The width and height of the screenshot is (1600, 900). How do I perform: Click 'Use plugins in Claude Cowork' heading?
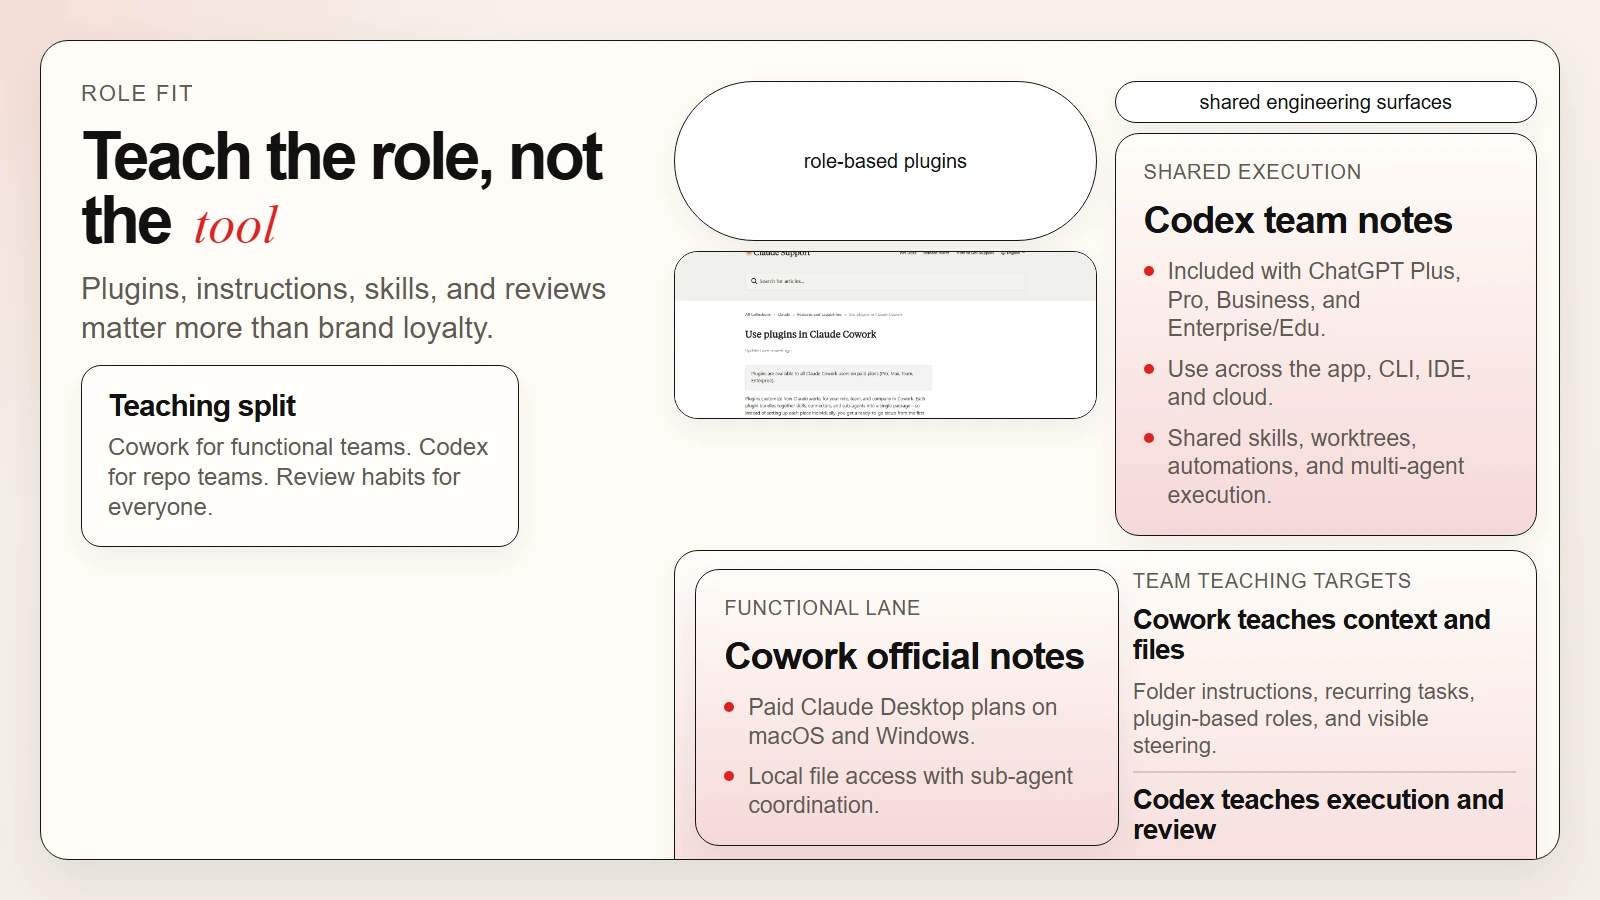[x=810, y=334]
